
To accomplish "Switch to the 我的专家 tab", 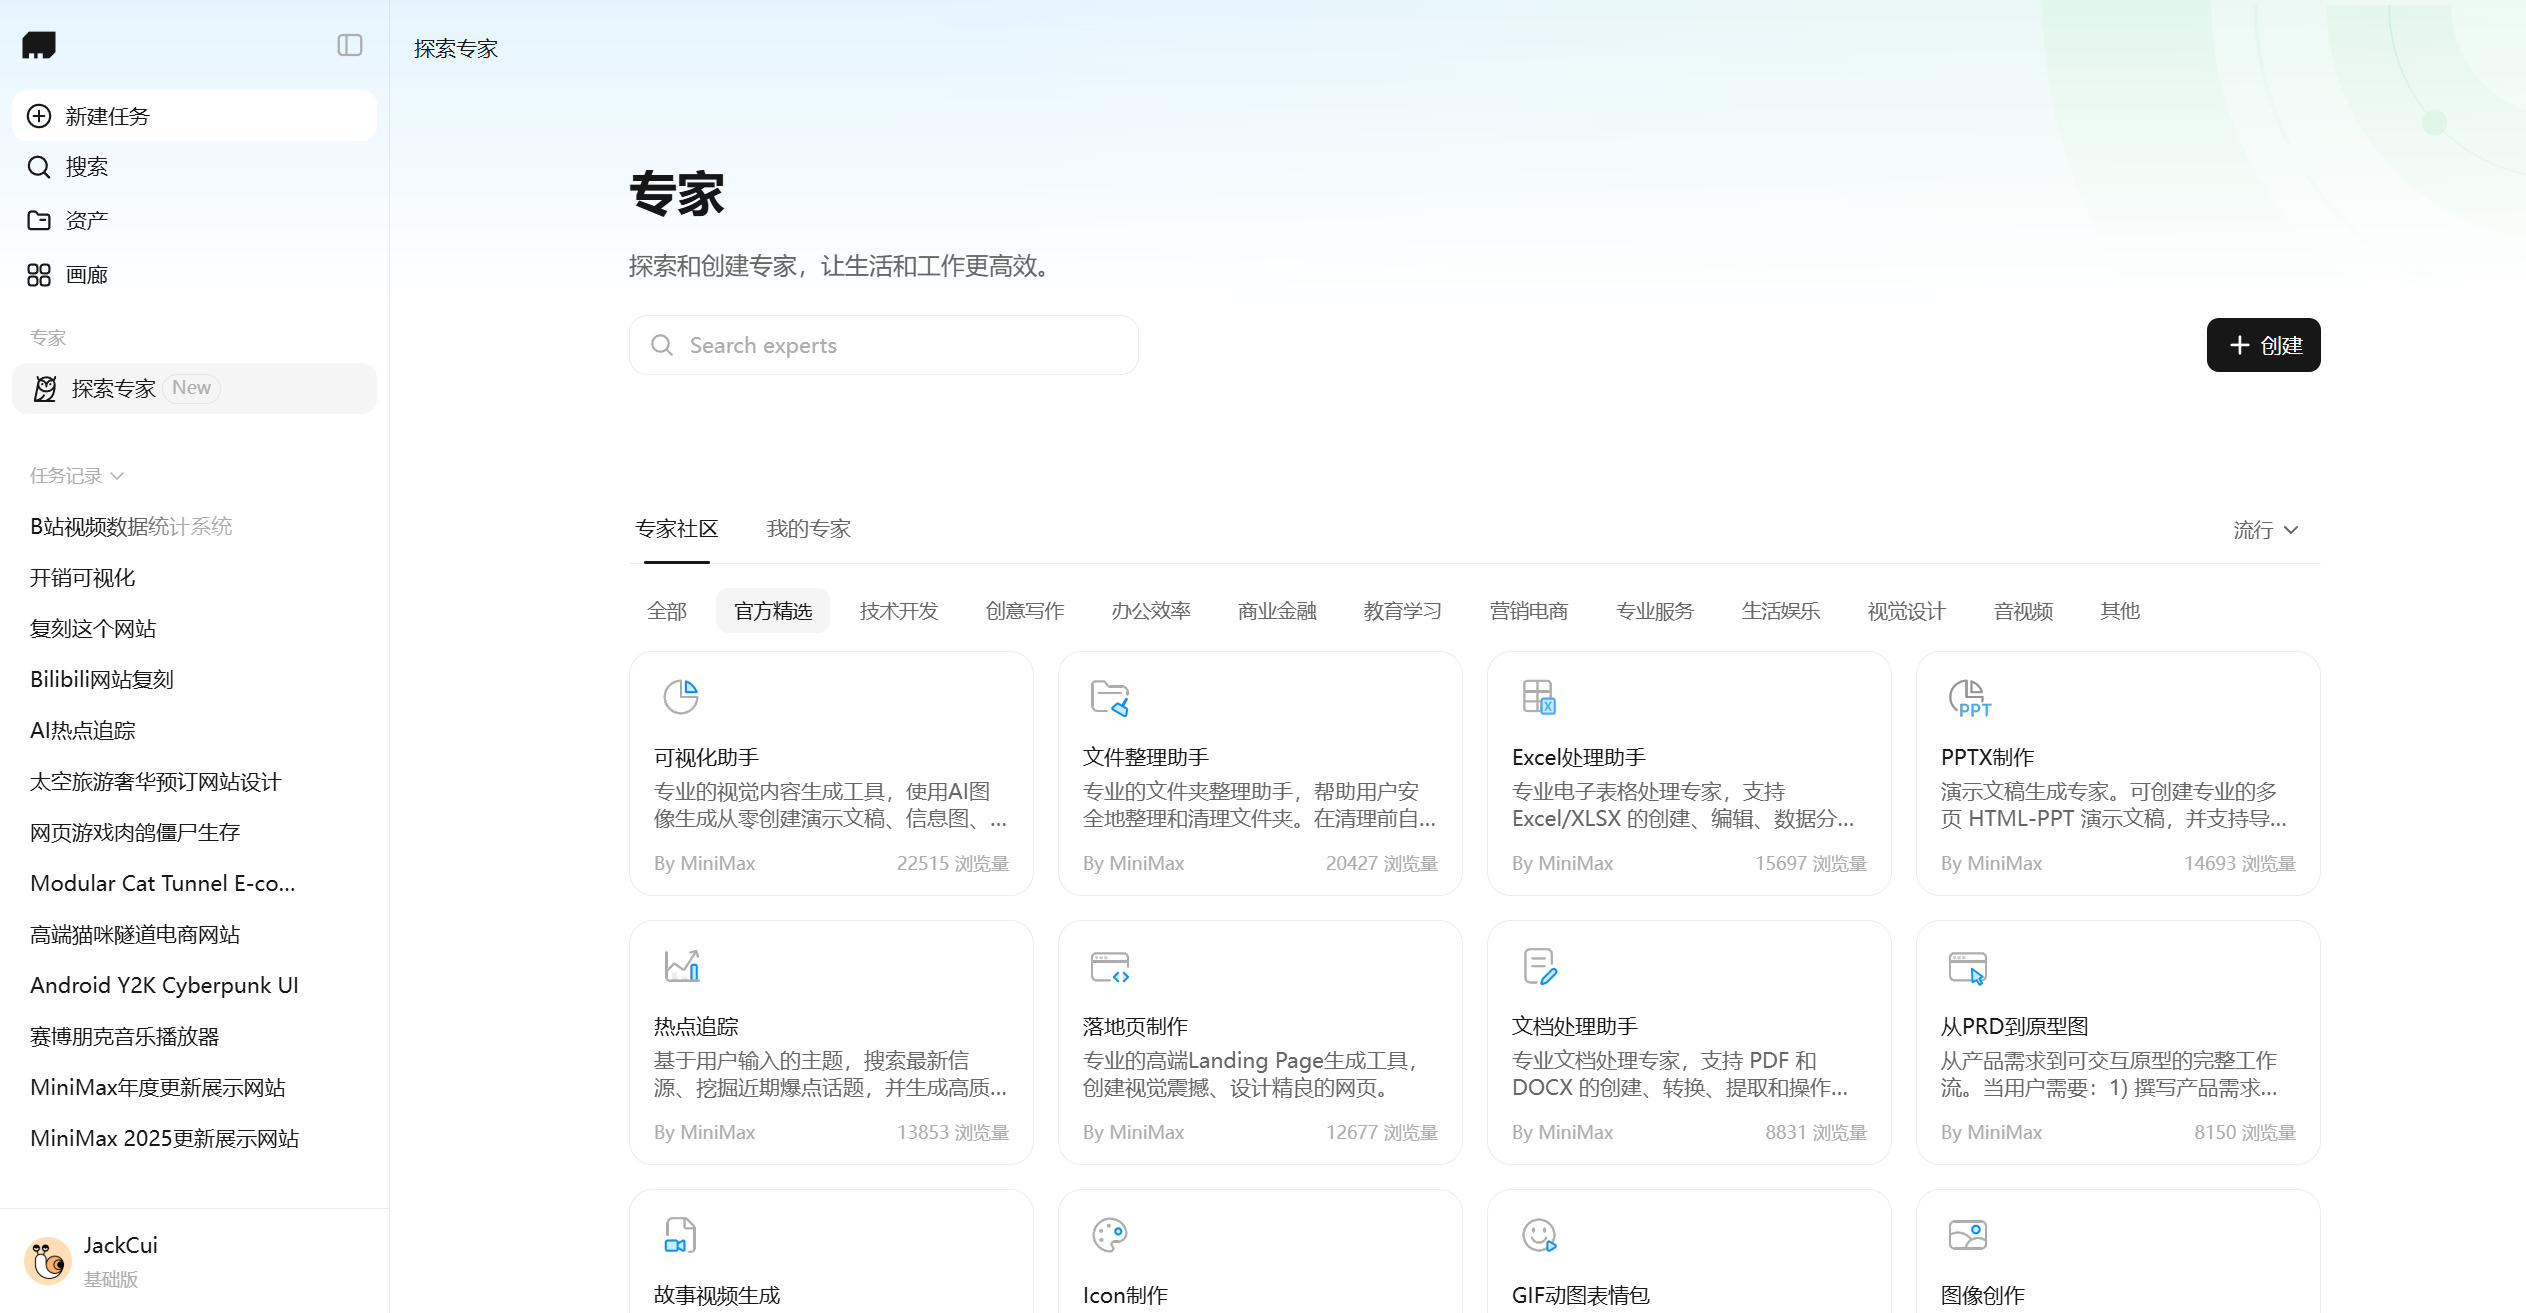I will 808,529.
